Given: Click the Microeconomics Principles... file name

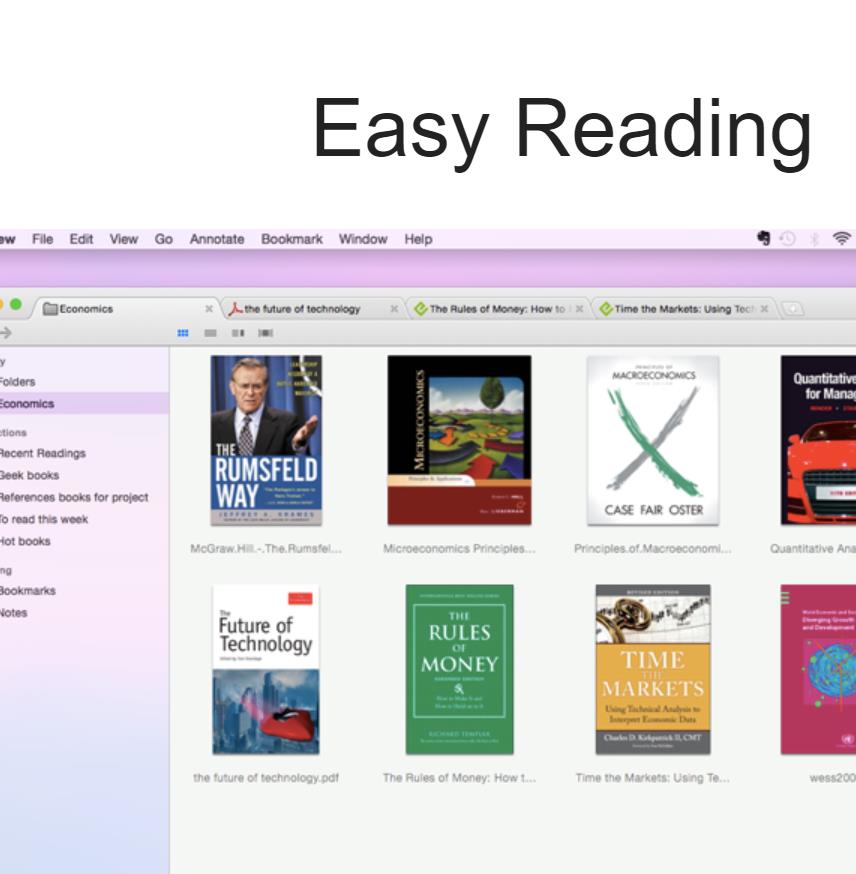Looking at the screenshot, I should click(459, 548).
